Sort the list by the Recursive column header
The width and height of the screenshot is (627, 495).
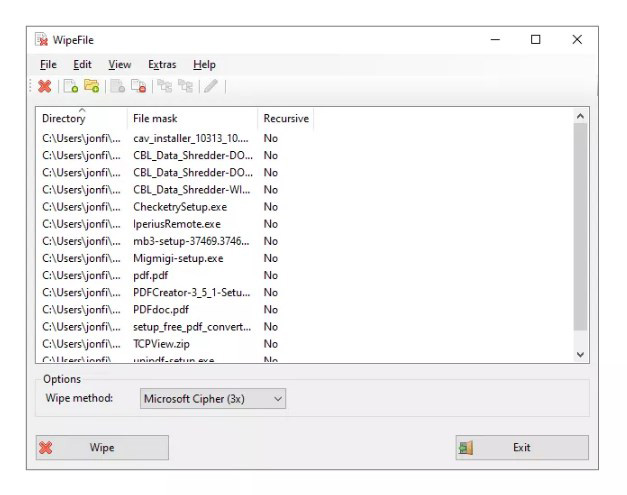(286, 118)
